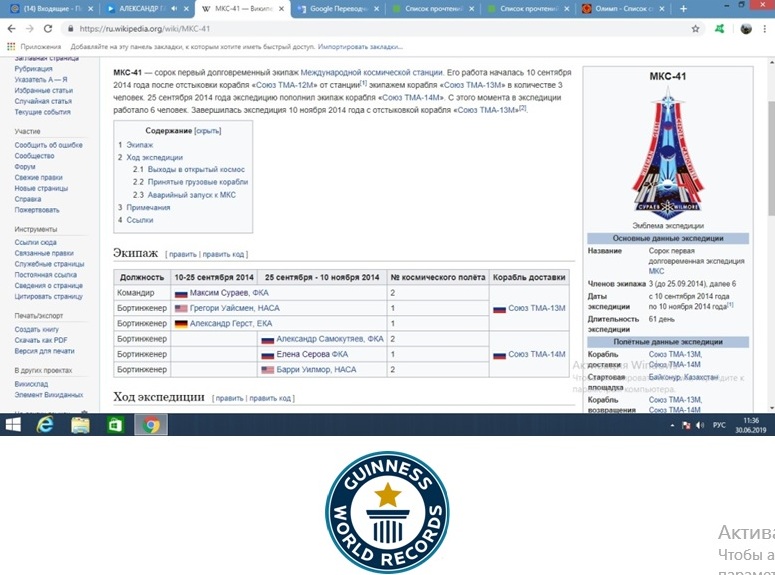This screenshot has width=775, height=575.
Task: Click the page vertical scrollbar thumb
Action: (772, 157)
